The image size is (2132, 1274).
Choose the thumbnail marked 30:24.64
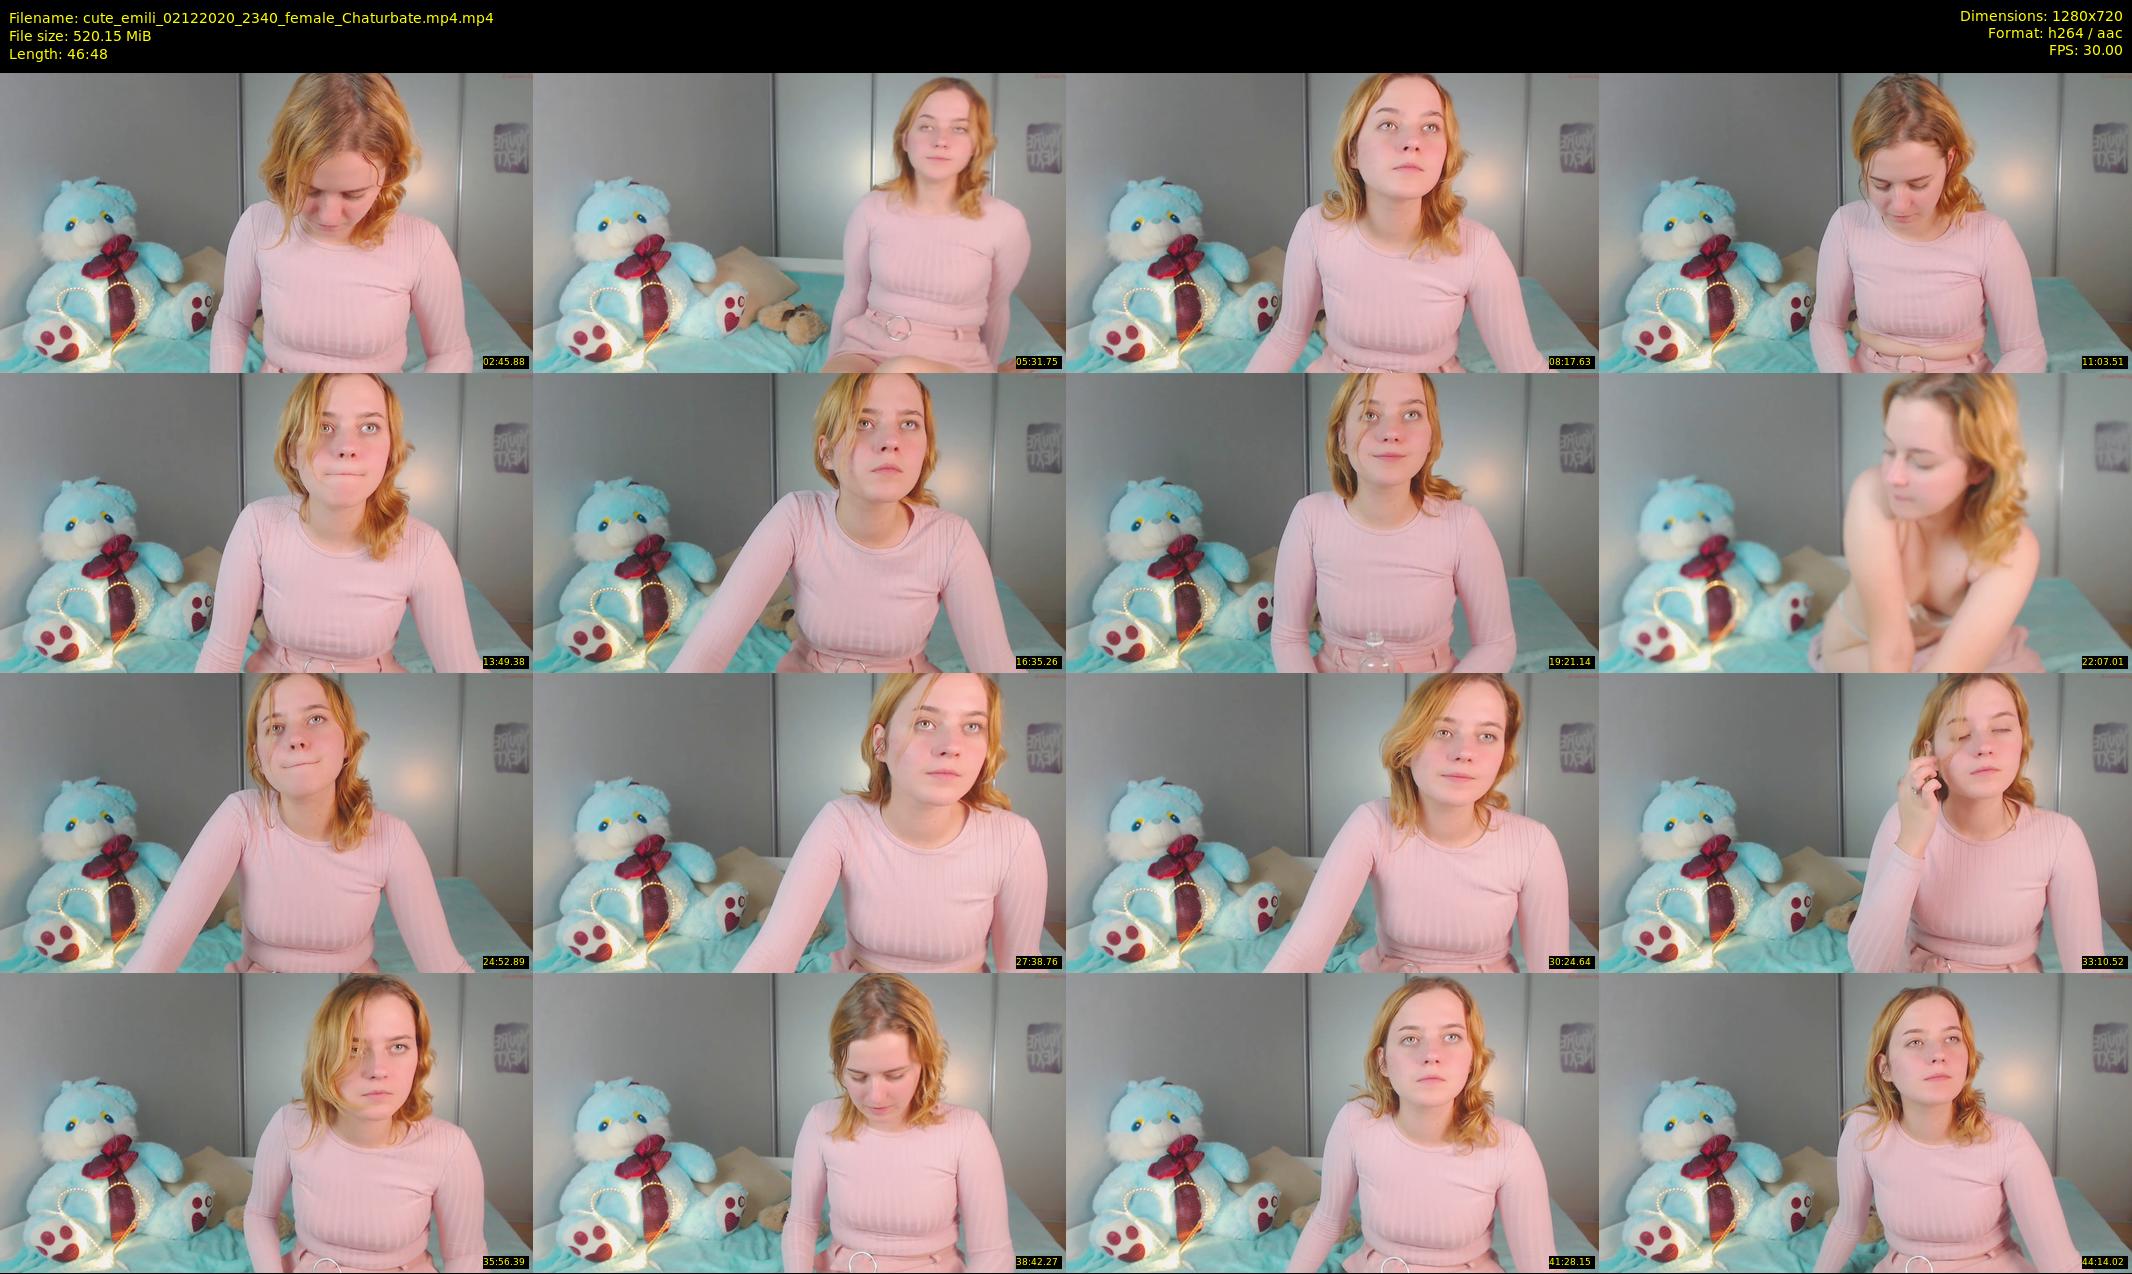coord(1332,822)
